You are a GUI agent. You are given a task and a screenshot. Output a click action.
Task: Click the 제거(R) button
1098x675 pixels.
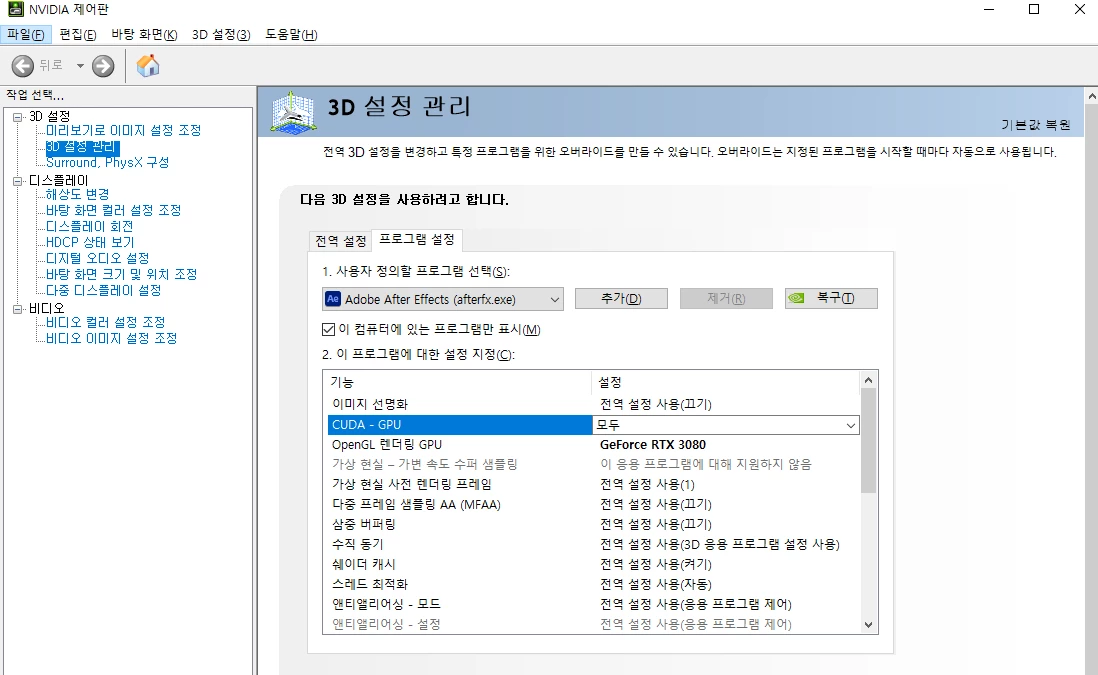[x=726, y=298]
